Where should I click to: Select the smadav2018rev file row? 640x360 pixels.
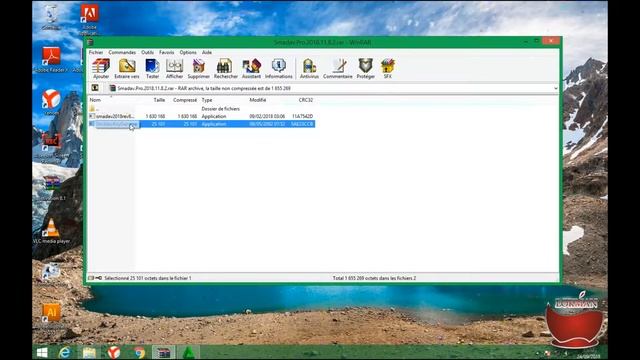[x=202, y=116]
